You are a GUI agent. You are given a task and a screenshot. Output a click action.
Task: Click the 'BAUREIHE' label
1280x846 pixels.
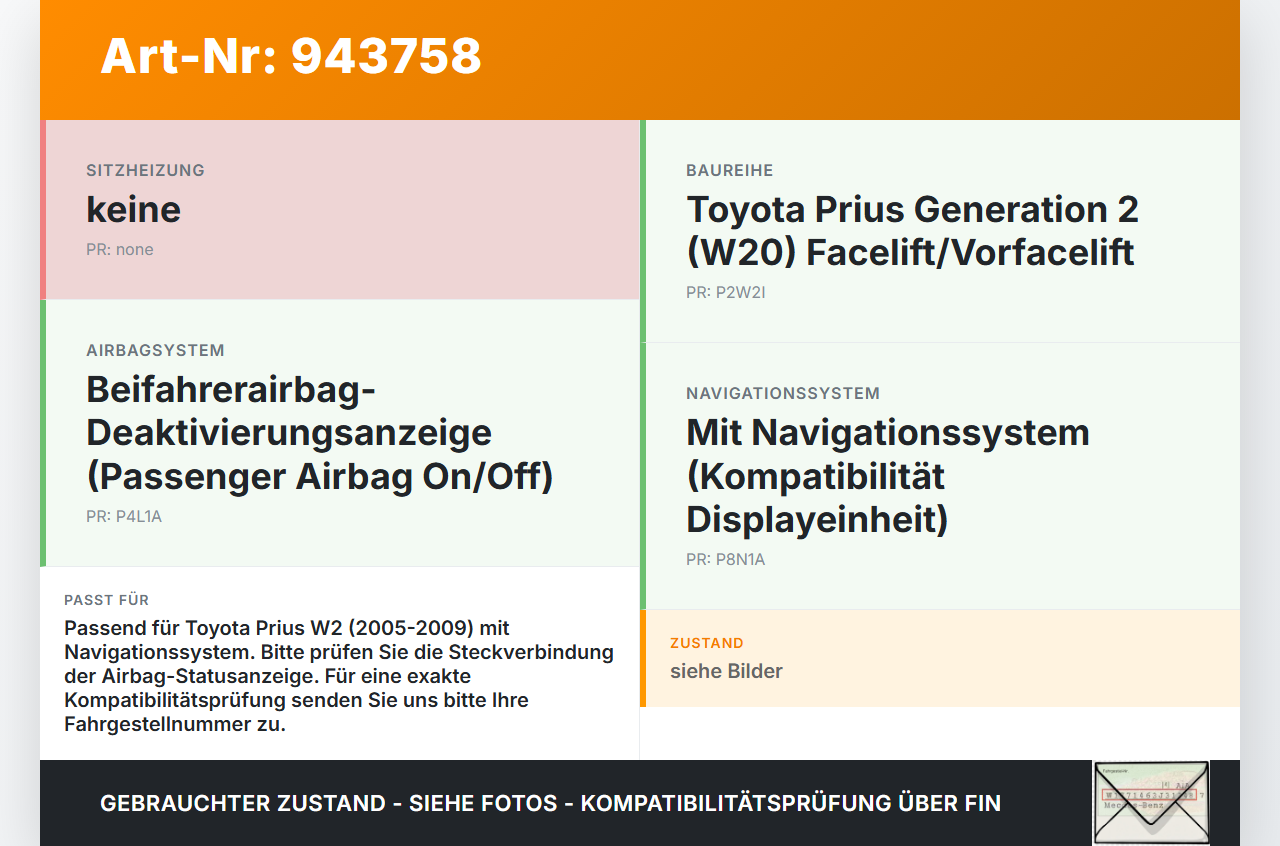(x=730, y=170)
